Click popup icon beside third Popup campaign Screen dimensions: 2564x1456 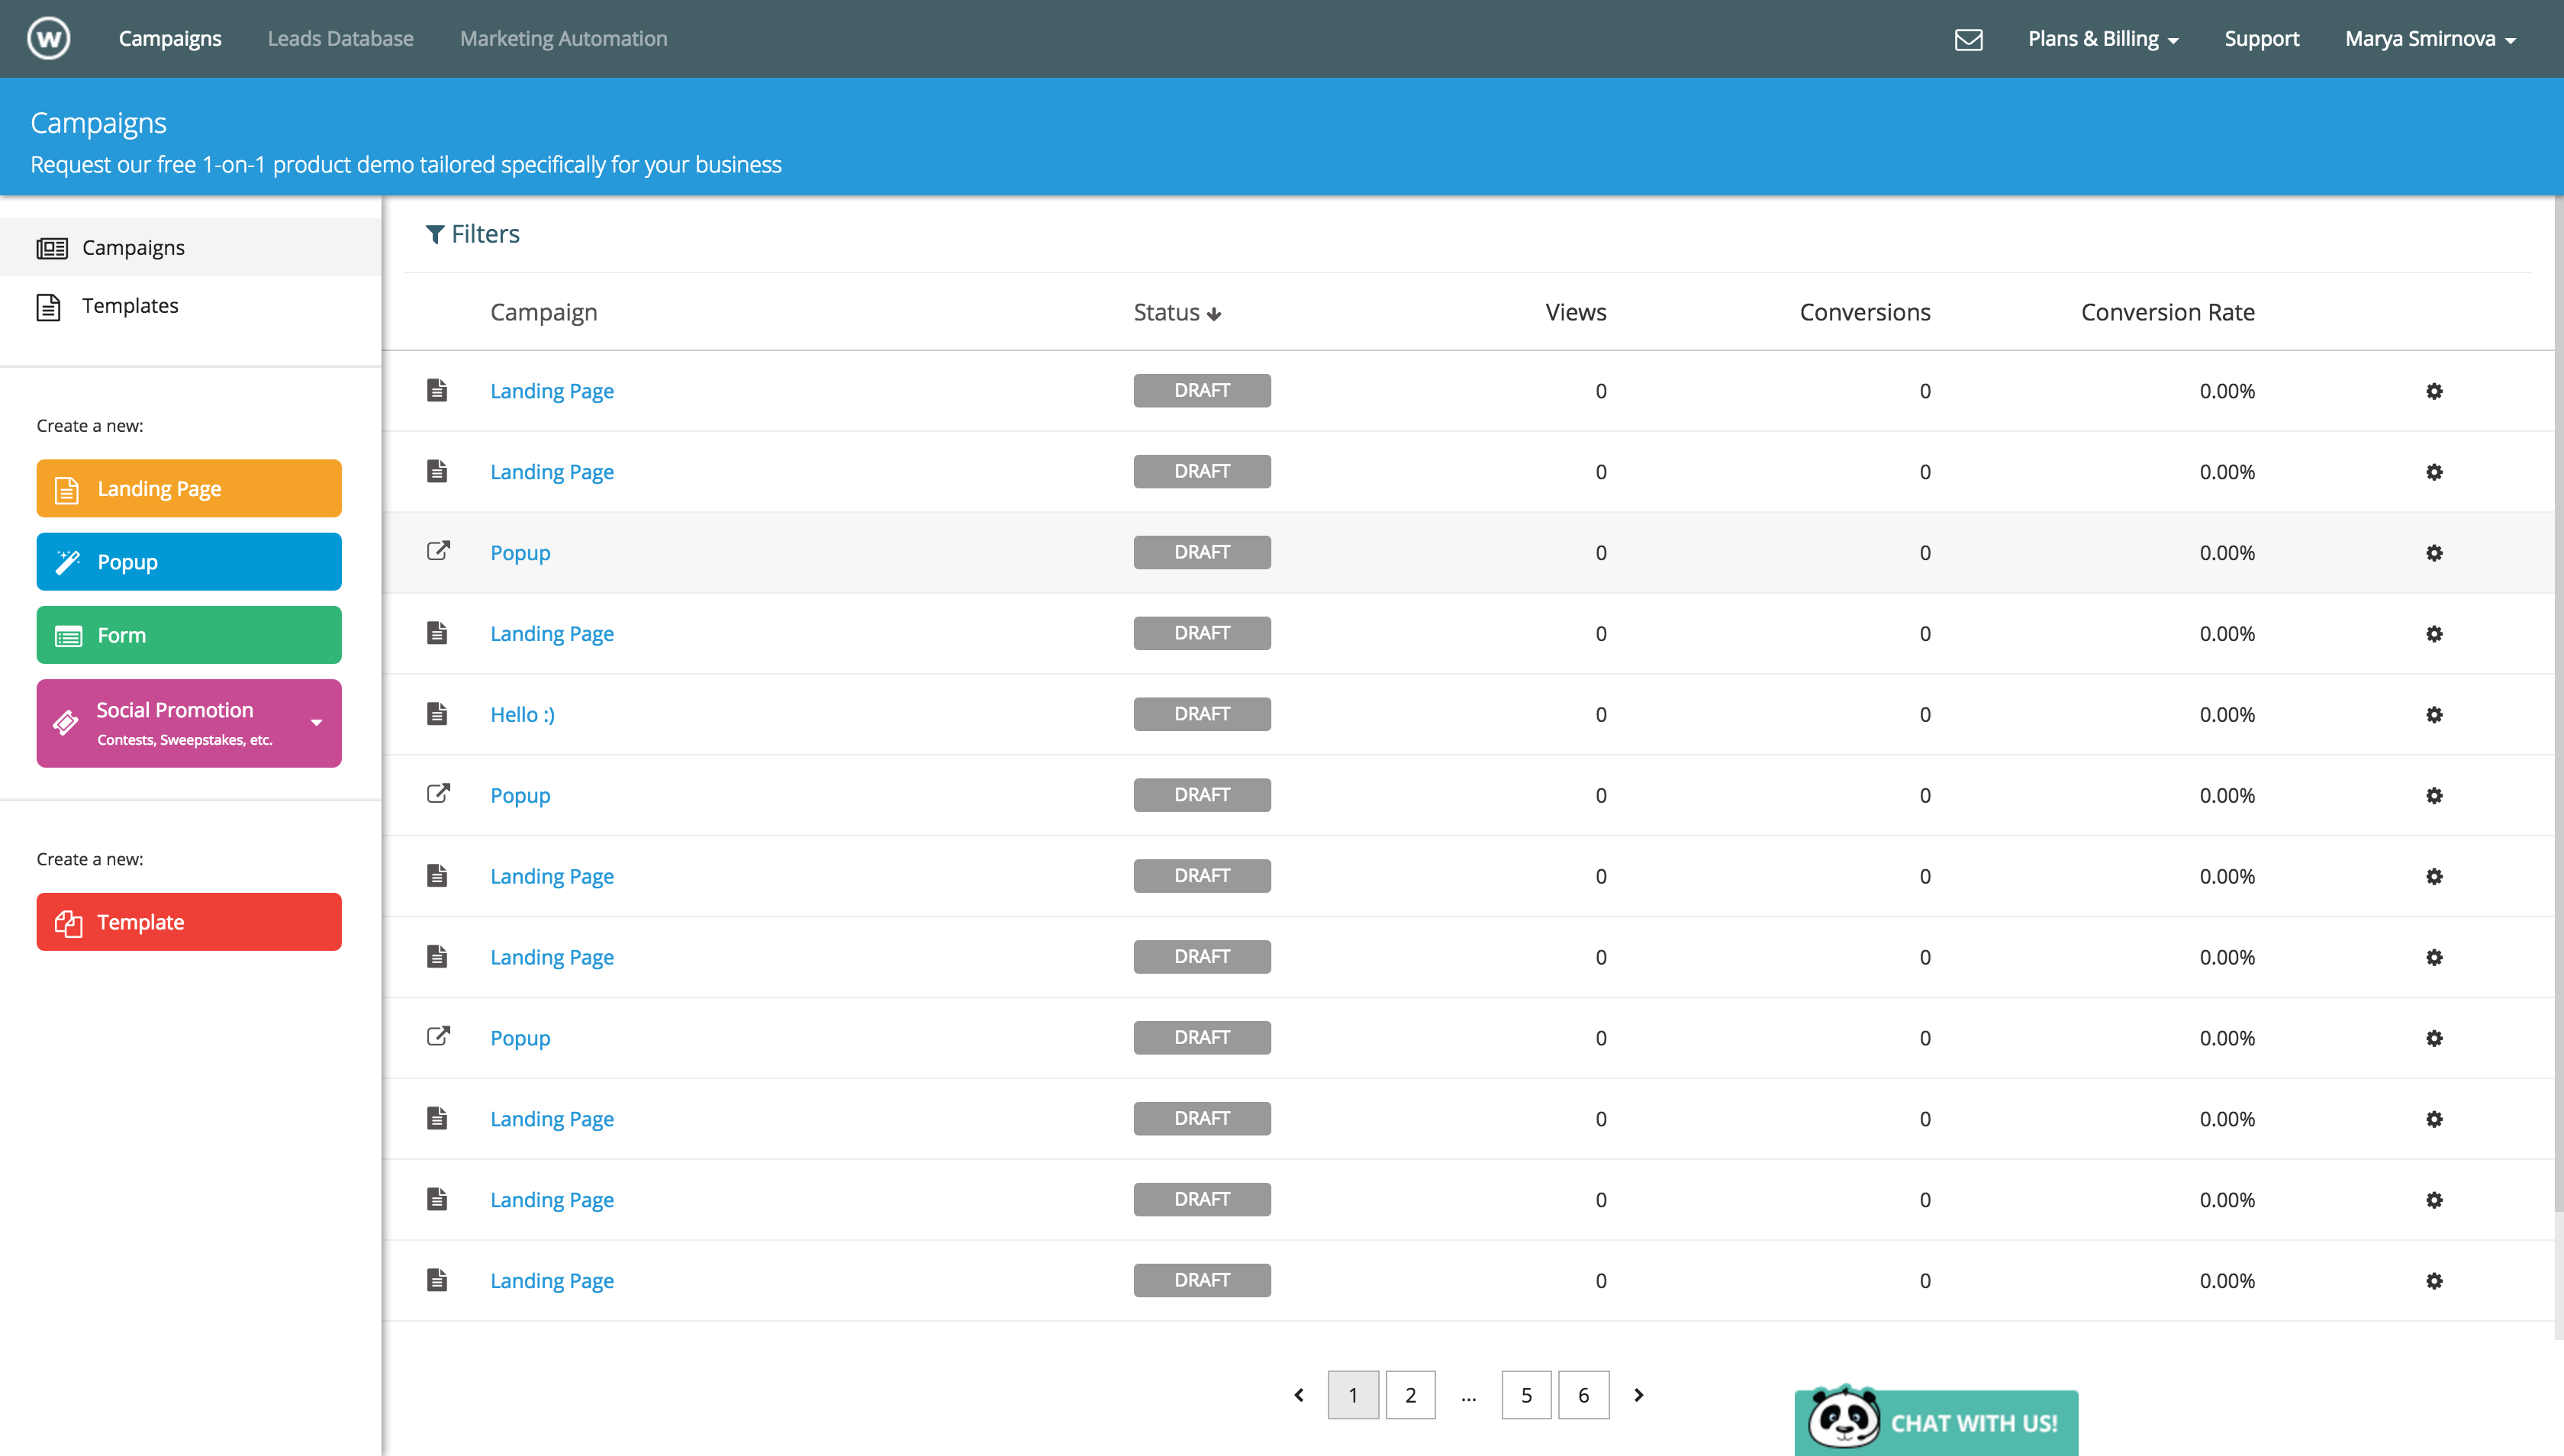coord(438,1036)
